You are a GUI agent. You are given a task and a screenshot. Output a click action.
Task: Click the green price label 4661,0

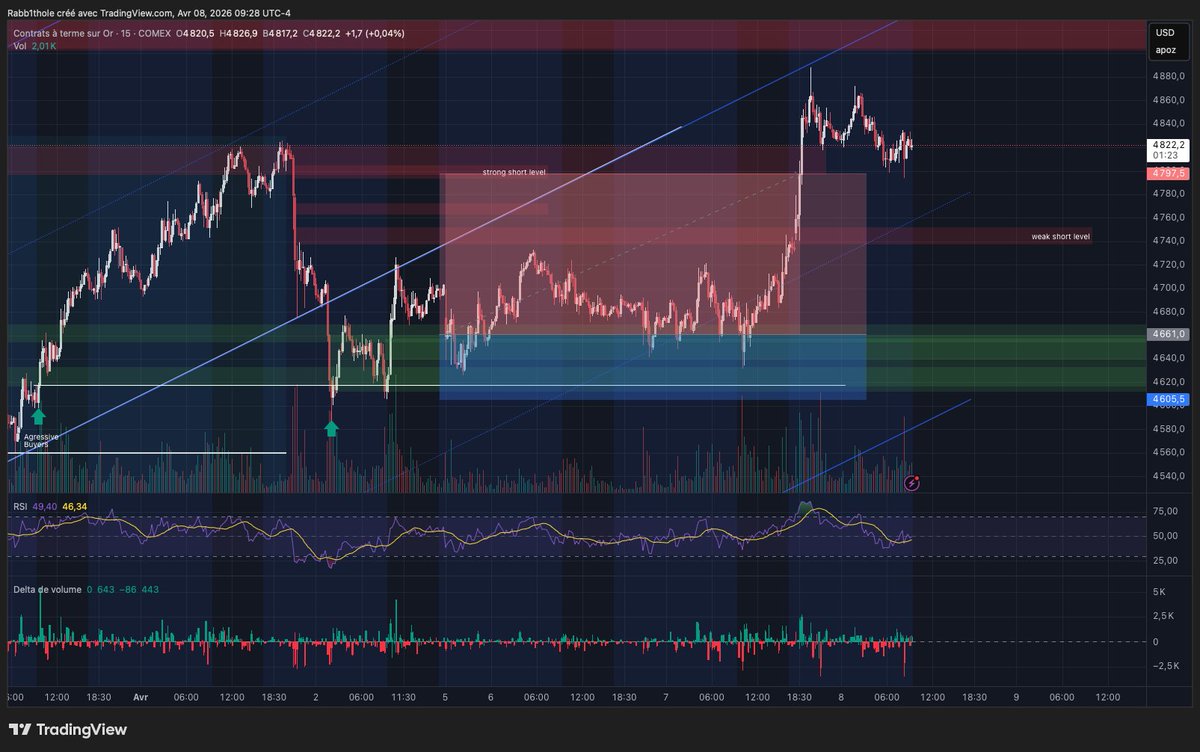[x=1167, y=333]
